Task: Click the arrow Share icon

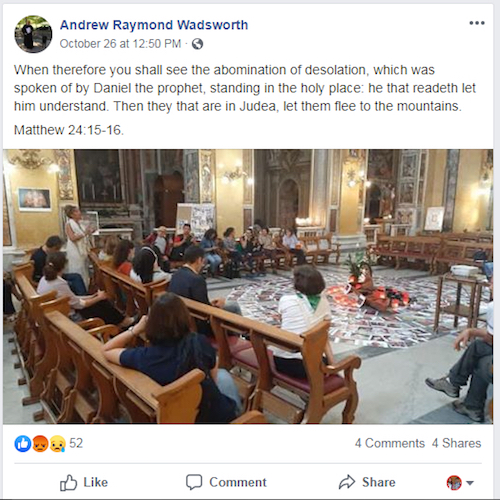Action: (347, 482)
